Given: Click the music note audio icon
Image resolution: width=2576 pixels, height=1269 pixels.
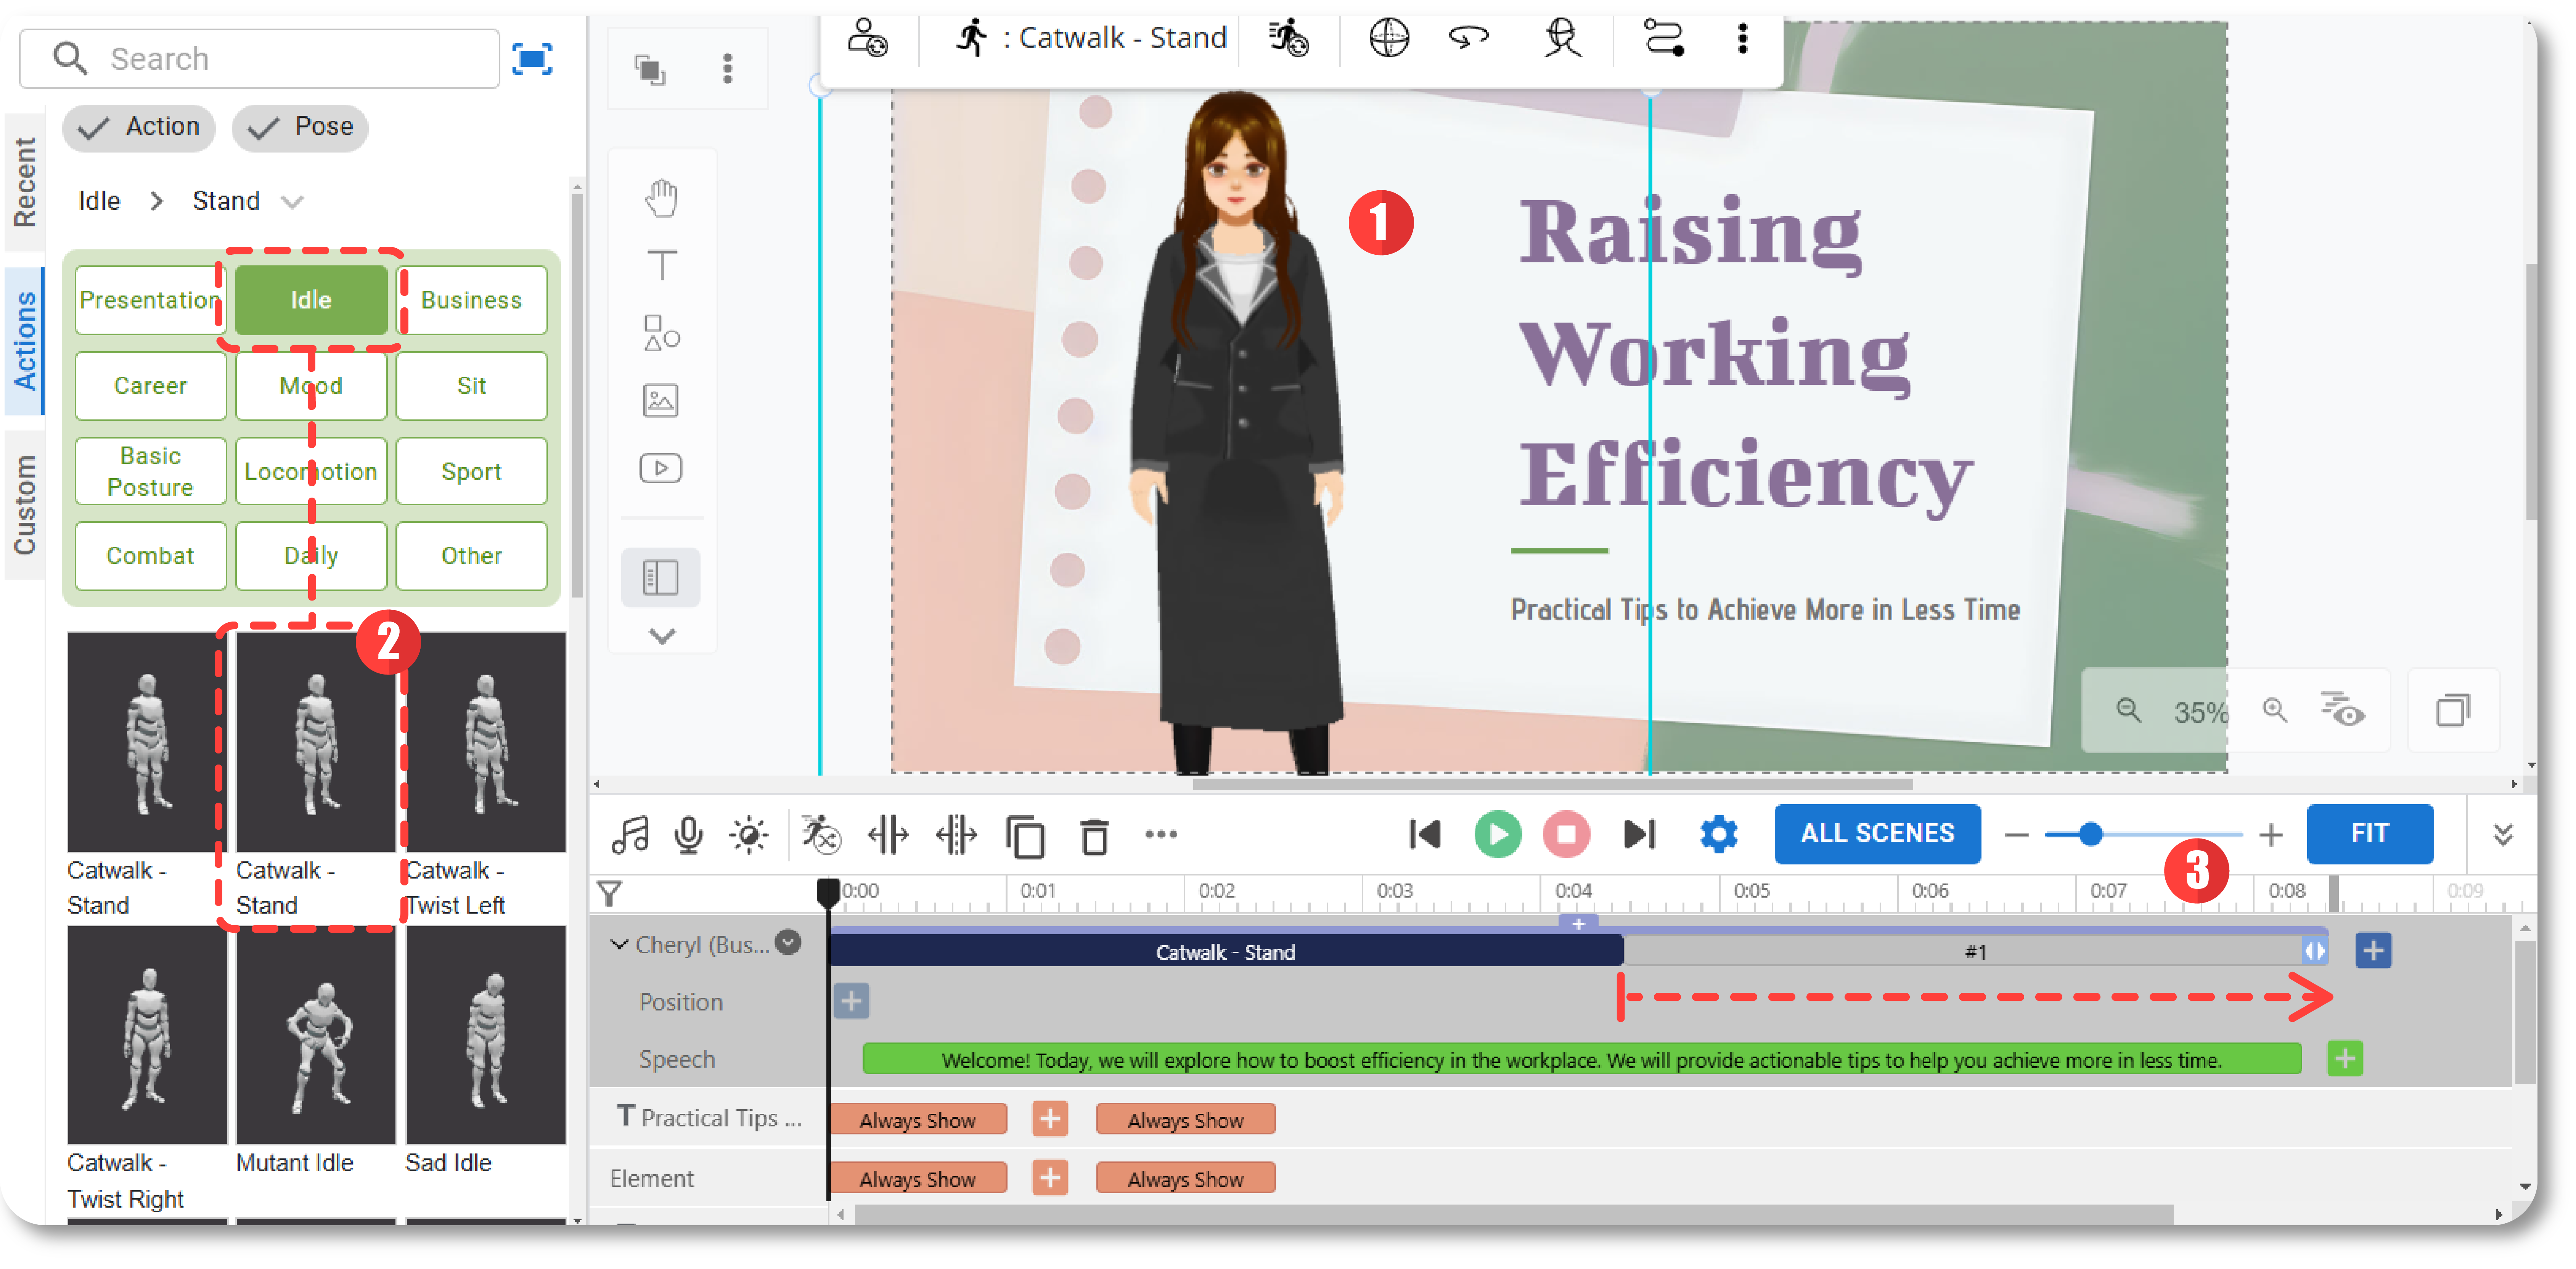Looking at the screenshot, I should point(630,835).
